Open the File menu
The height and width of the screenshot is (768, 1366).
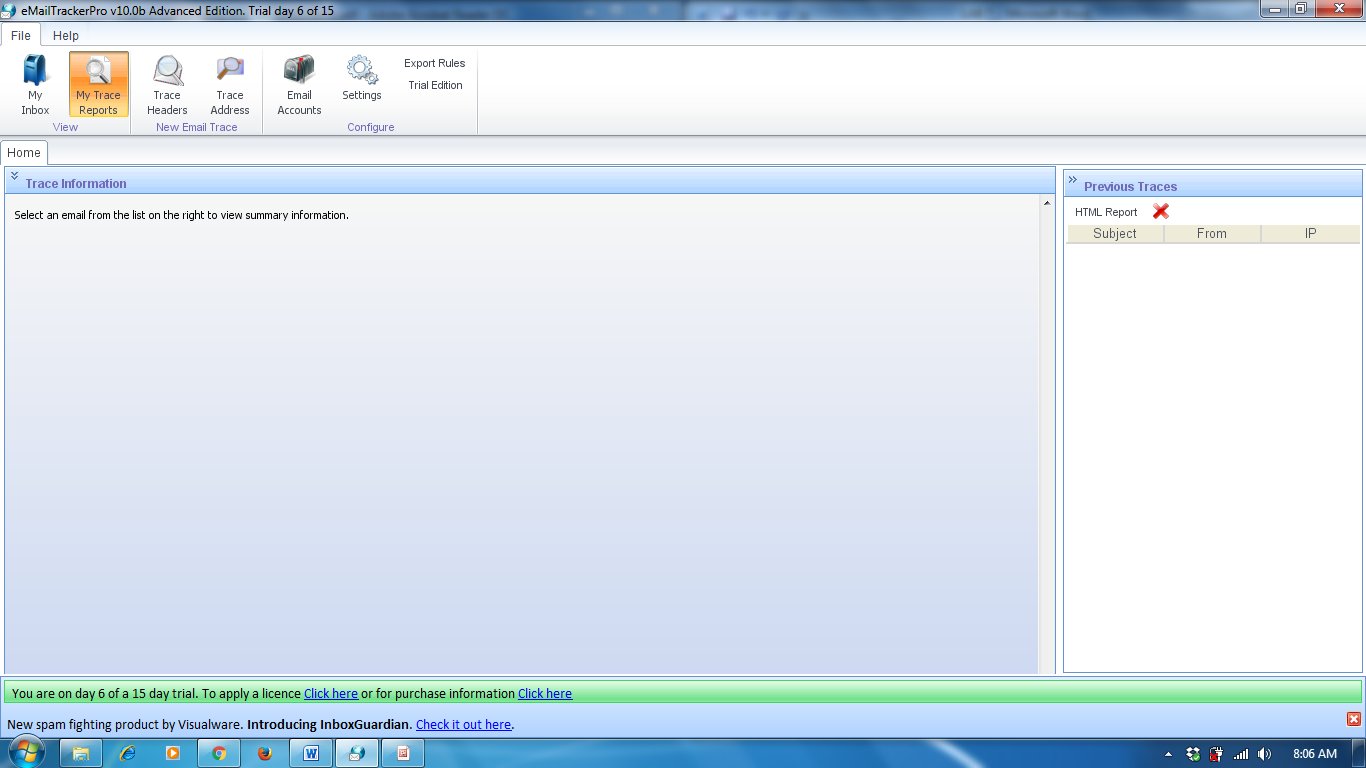tap(20, 34)
